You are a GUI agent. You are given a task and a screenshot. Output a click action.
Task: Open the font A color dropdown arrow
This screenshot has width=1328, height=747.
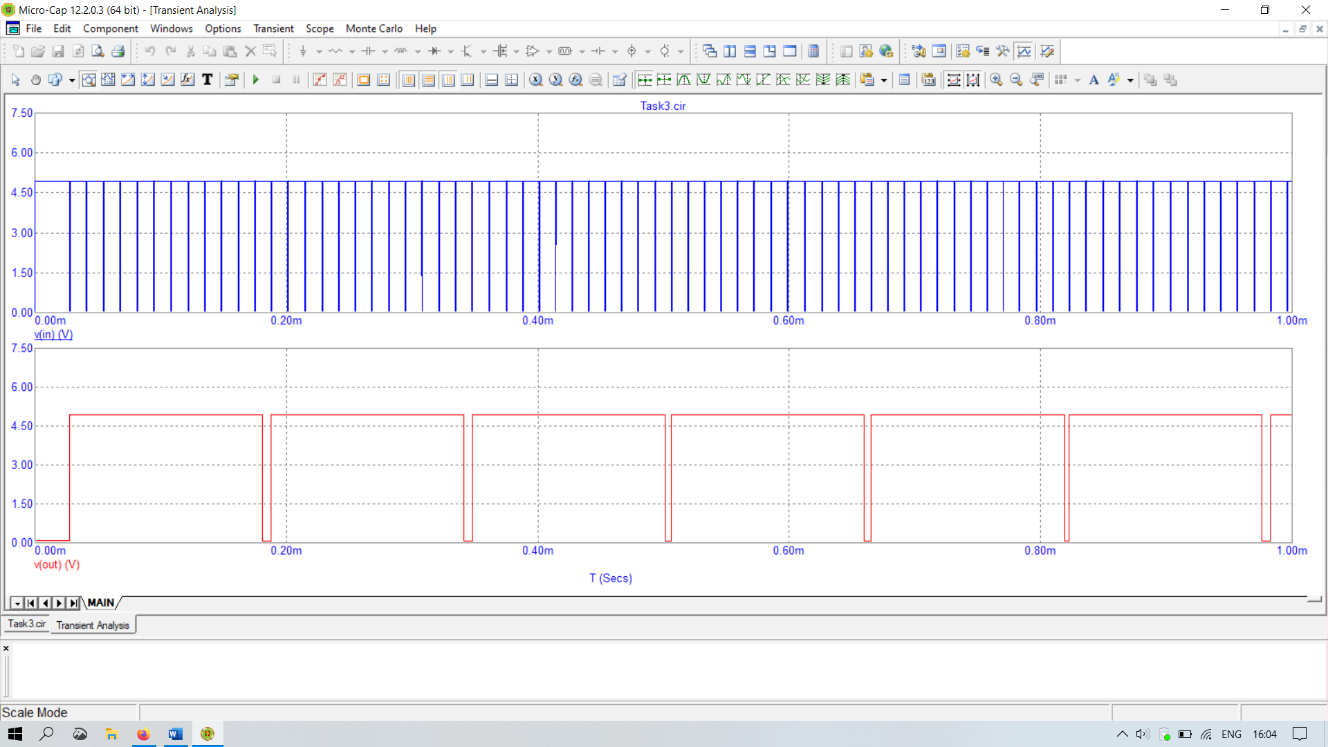1130,80
